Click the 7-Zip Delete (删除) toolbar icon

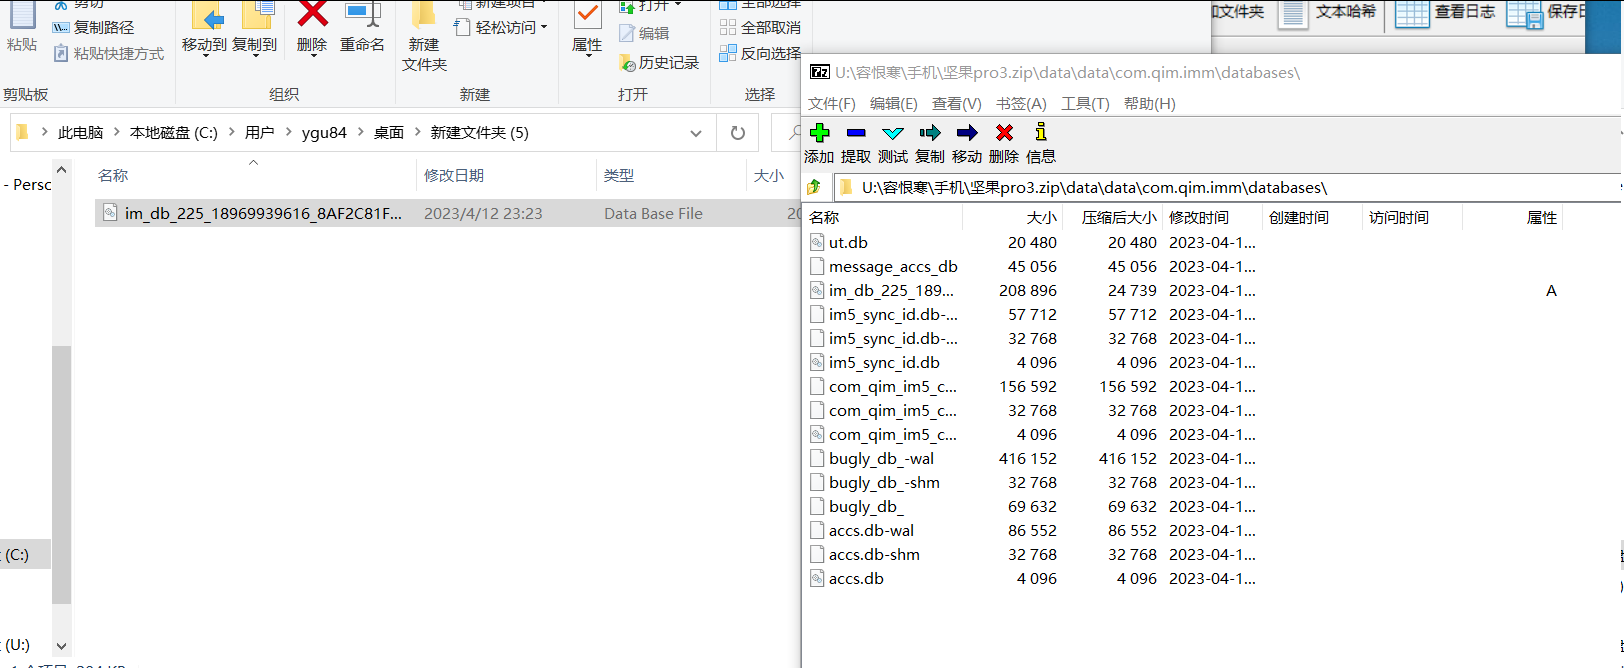pos(1004,133)
